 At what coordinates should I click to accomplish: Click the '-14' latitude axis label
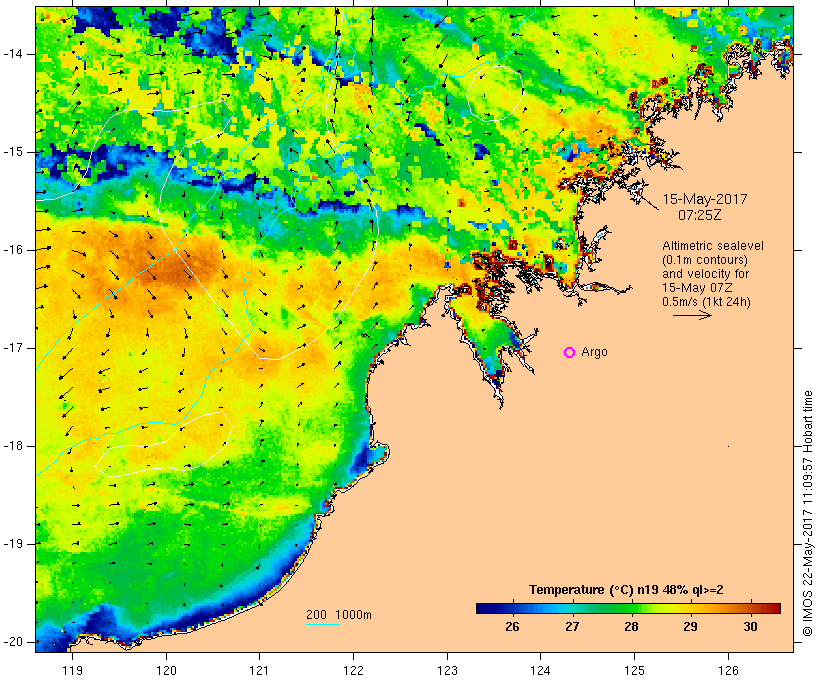(13, 54)
